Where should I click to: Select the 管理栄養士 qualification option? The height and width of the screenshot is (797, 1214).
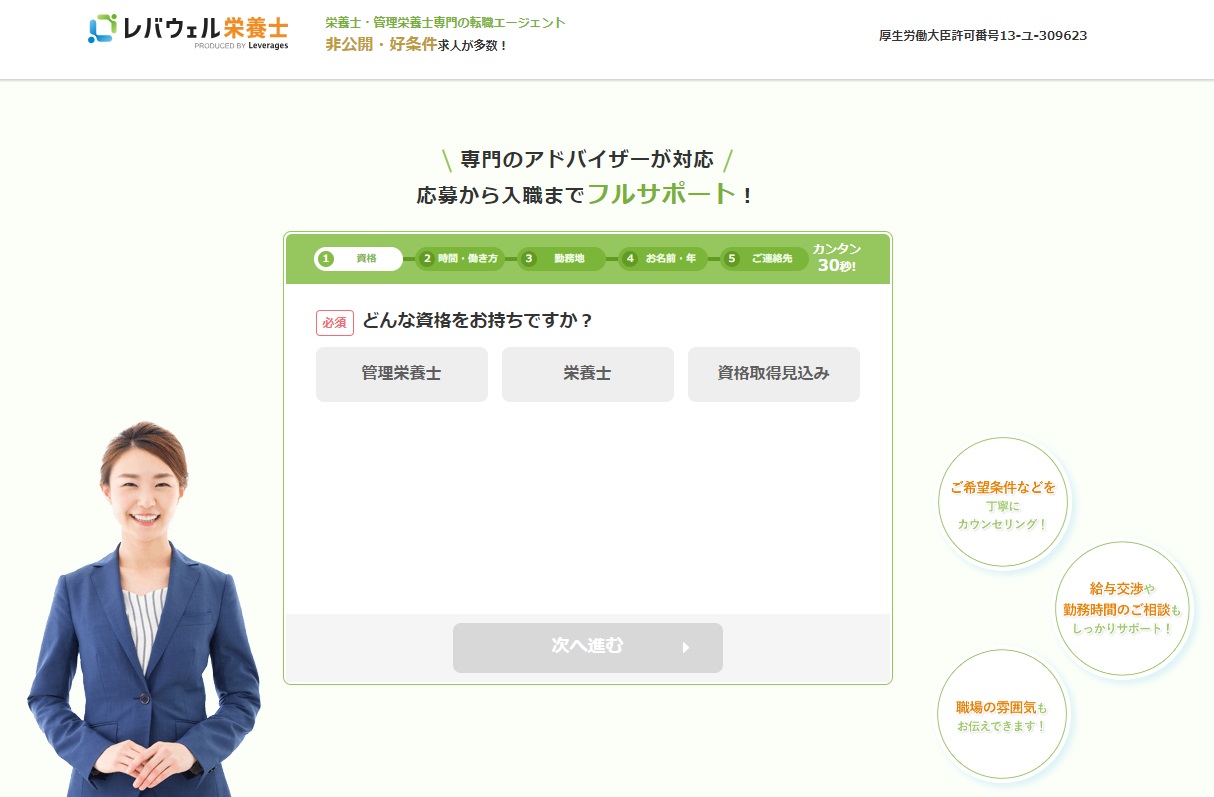401,374
